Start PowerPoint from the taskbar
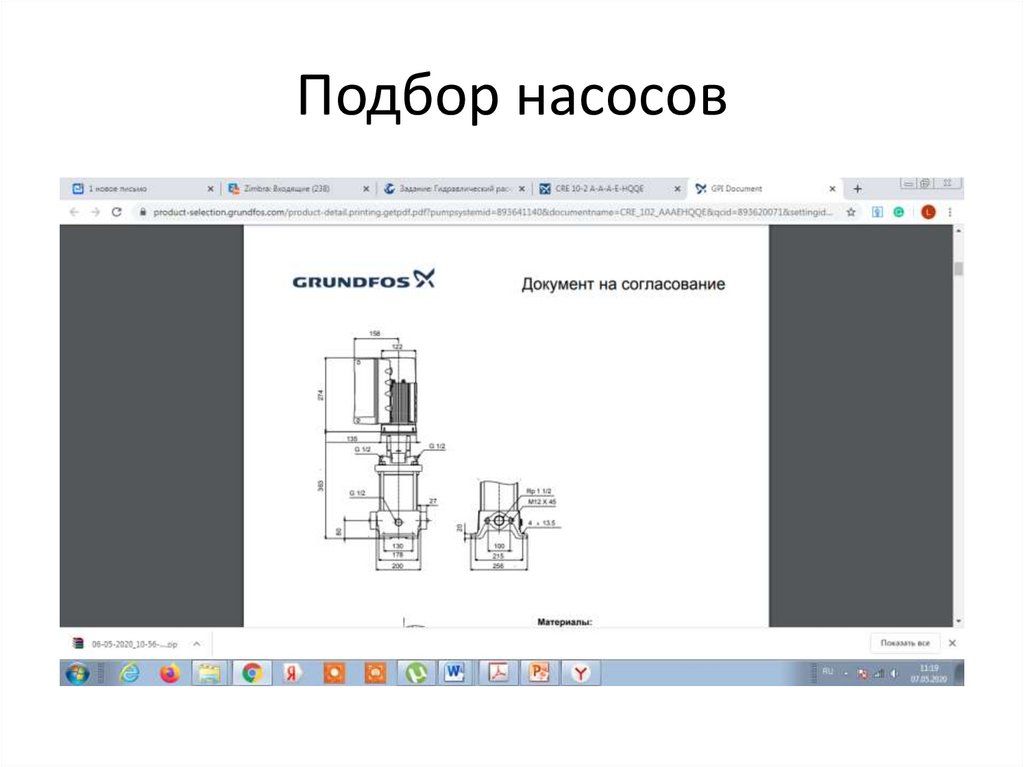Screen dimensions: 1024x767 pos(538,673)
